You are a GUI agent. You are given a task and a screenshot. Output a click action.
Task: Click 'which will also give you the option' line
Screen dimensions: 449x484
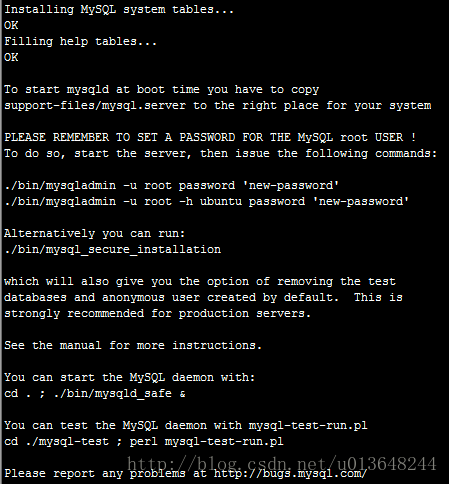click(x=200, y=282)
